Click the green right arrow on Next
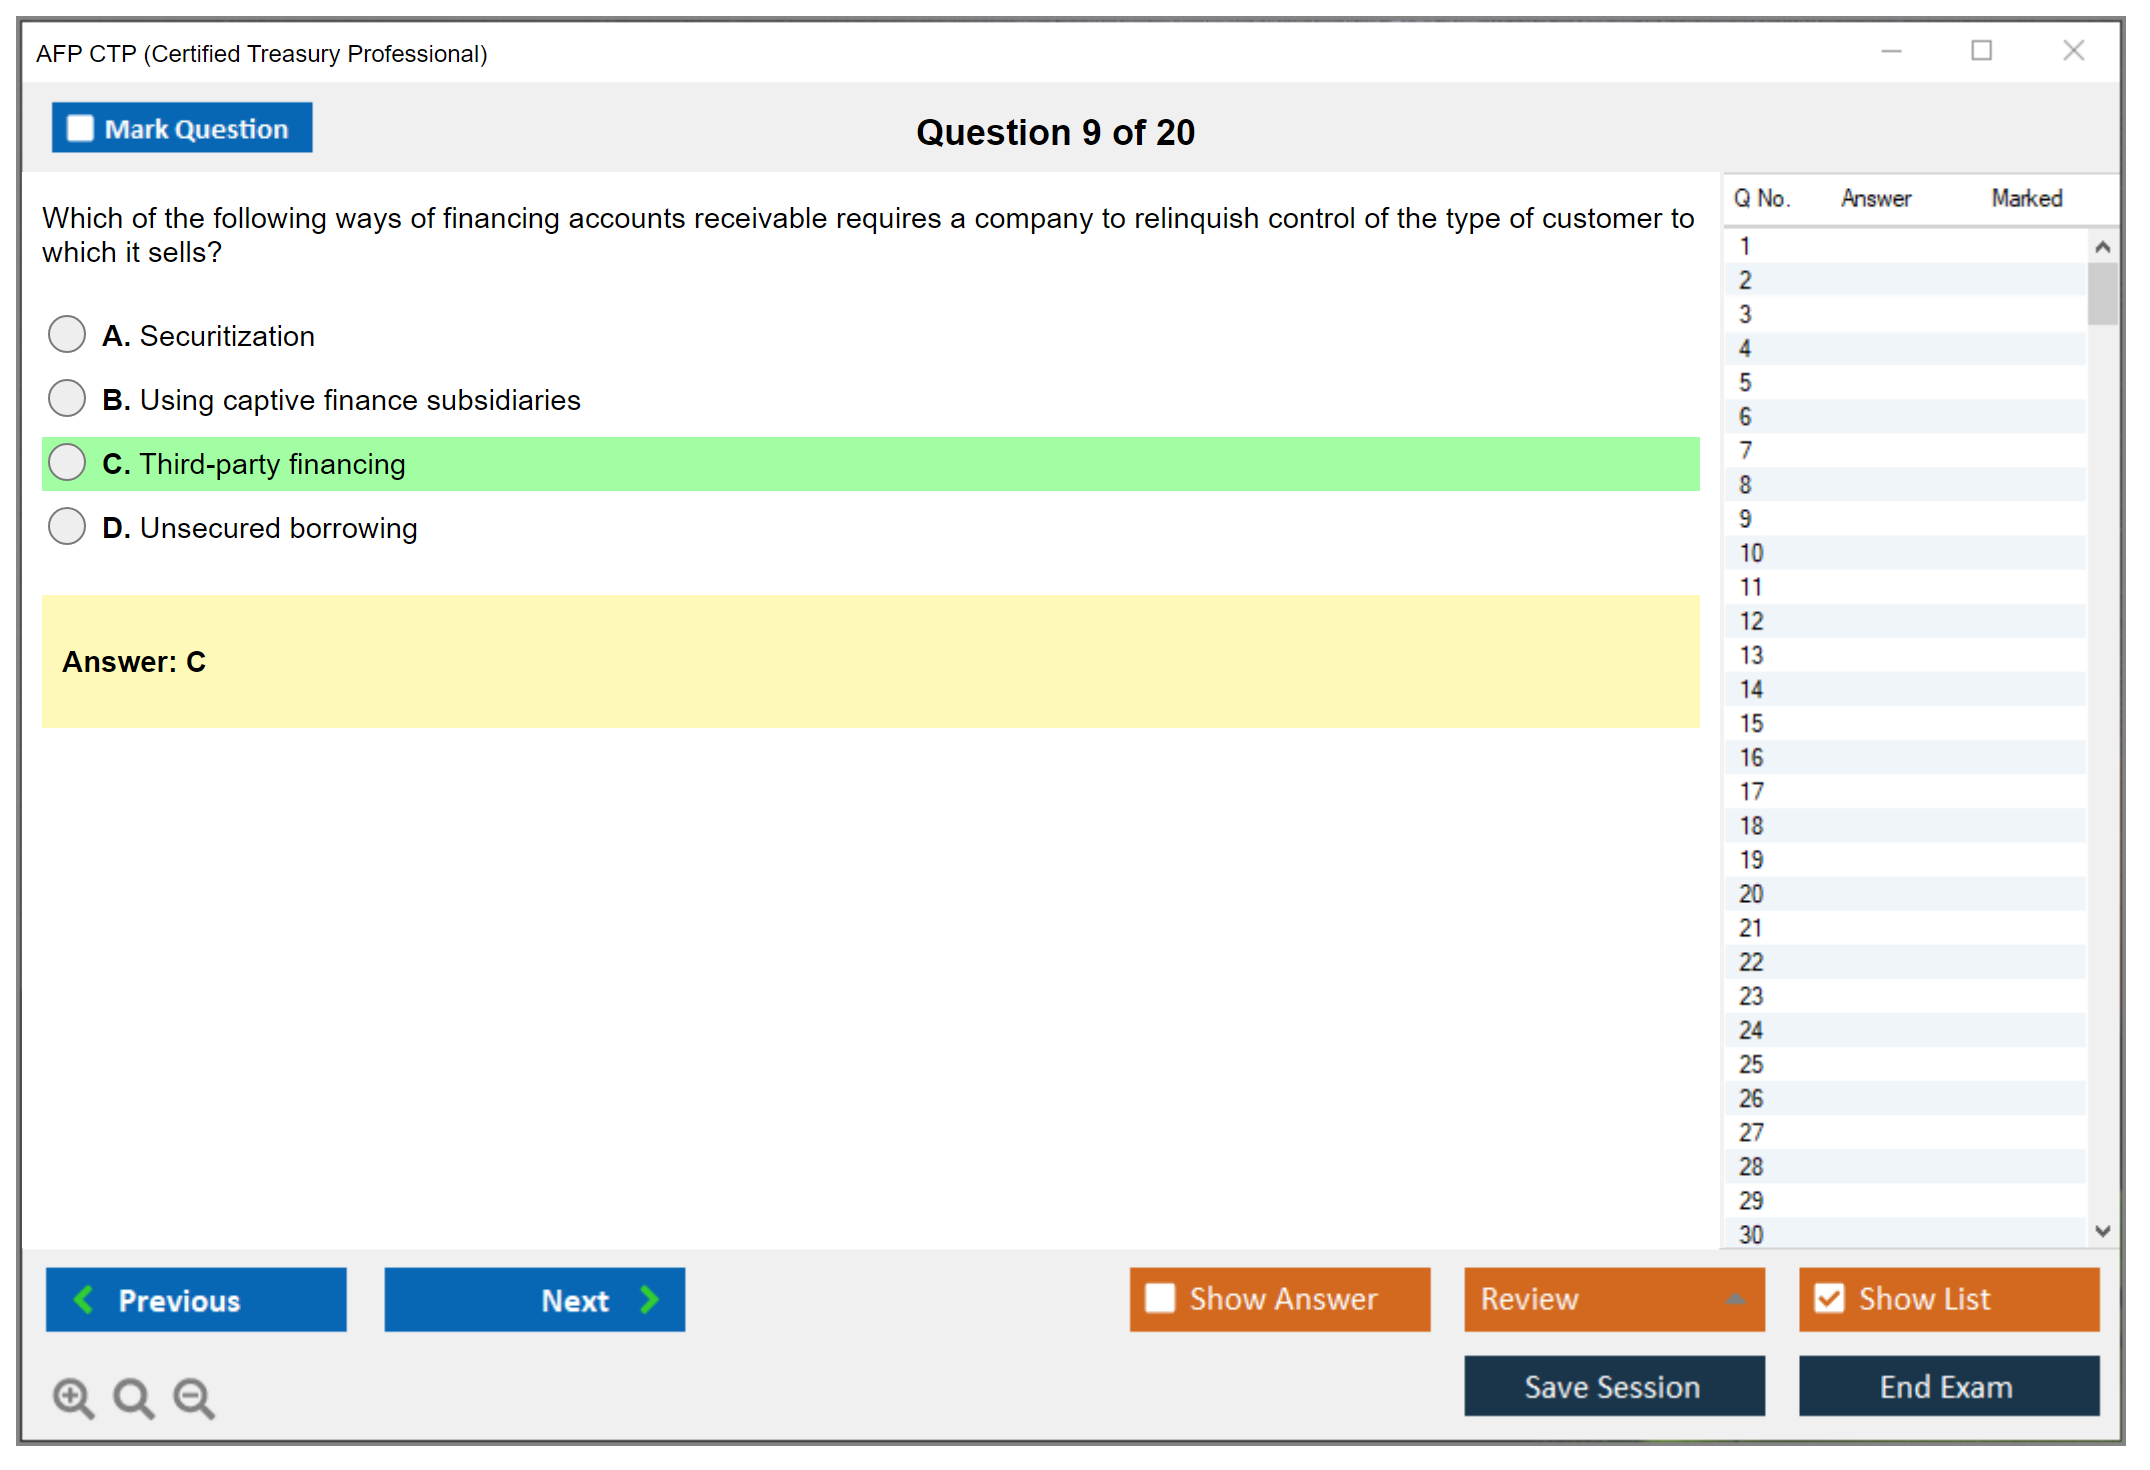2150x1470 pixels. [649, 1299]
